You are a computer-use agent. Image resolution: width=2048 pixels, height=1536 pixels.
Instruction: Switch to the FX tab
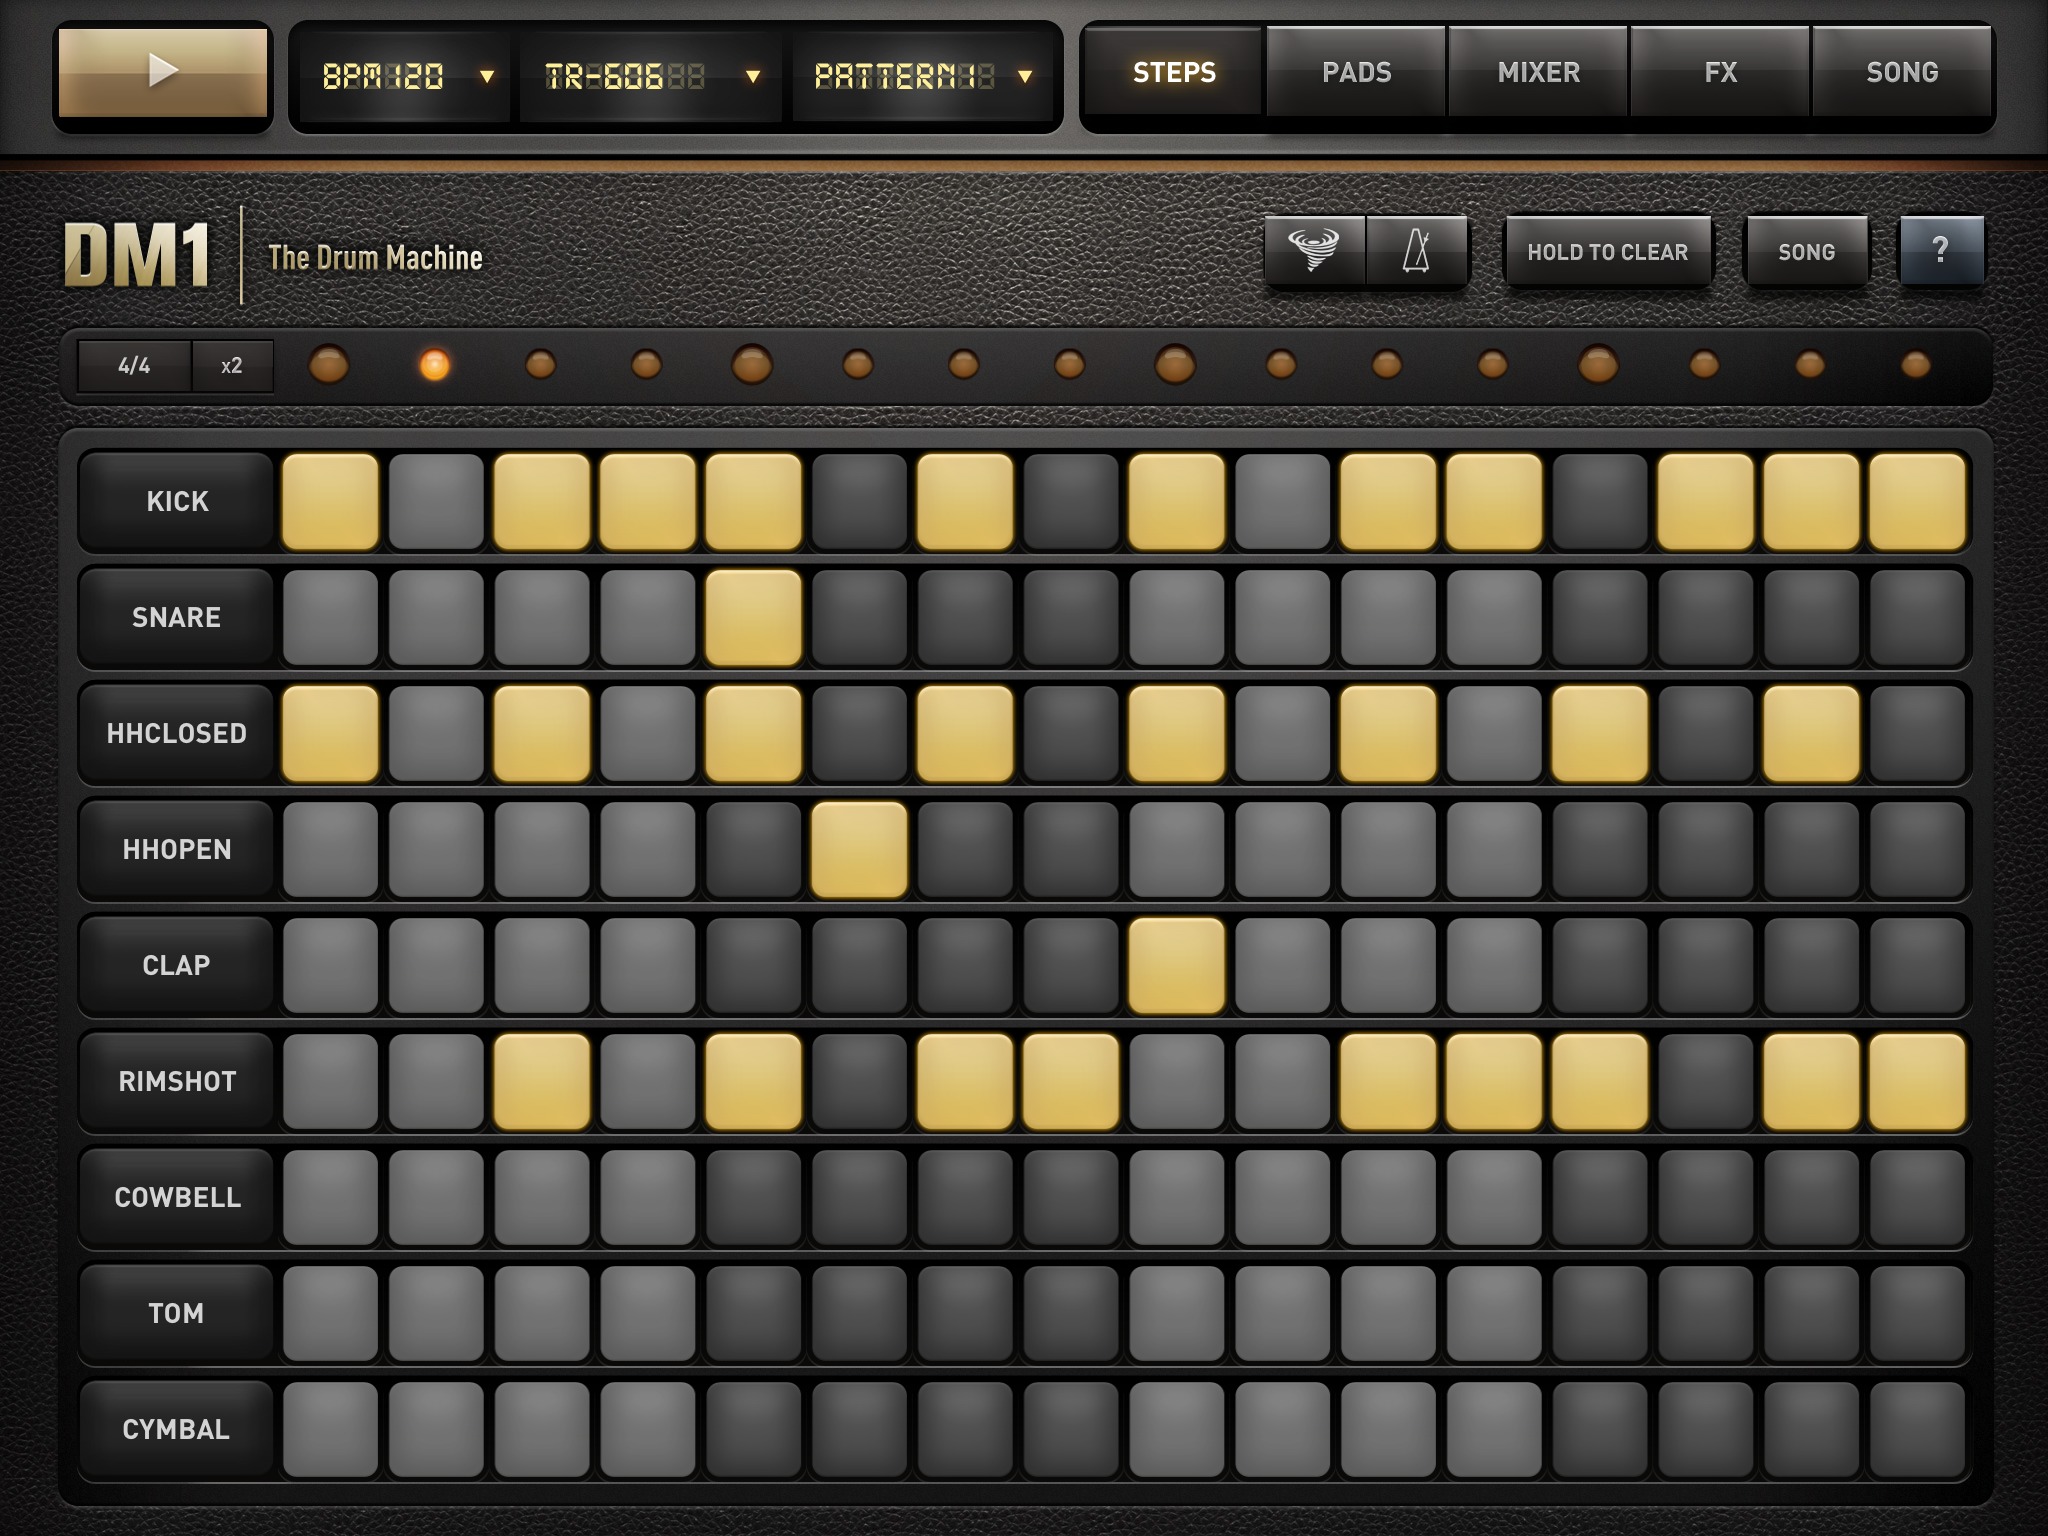click(1720, 72)
